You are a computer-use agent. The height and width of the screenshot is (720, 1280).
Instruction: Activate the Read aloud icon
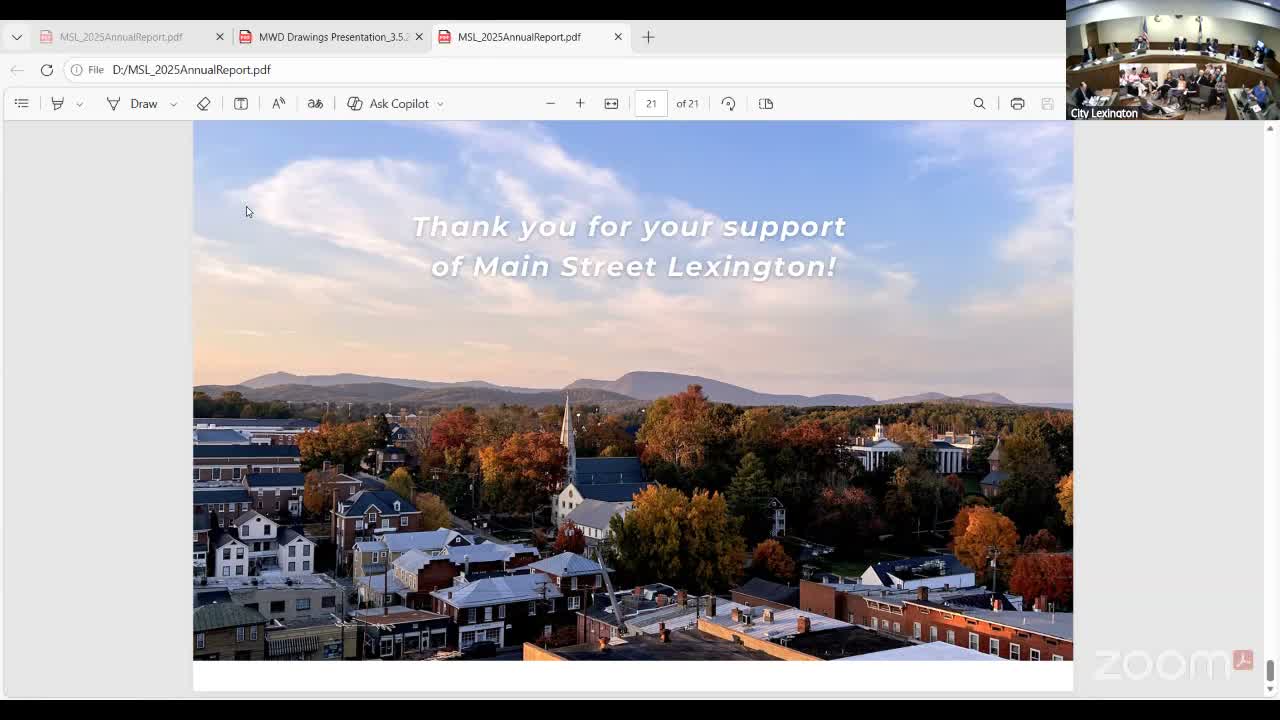pos(279,104)
